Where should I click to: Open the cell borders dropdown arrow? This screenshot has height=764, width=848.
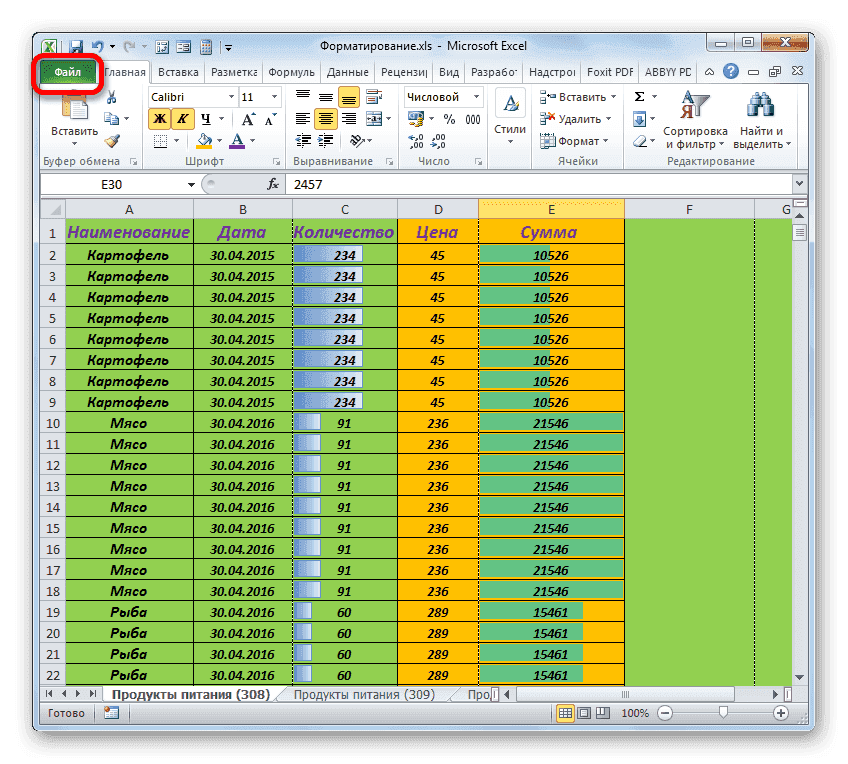[175, 140]
